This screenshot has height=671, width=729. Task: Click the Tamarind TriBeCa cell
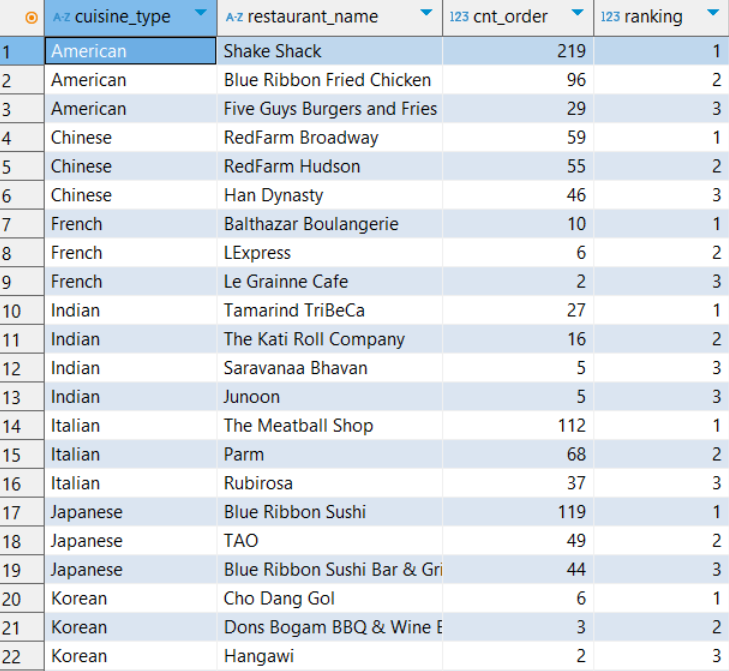pyautogui.click(x=330, y=311)
